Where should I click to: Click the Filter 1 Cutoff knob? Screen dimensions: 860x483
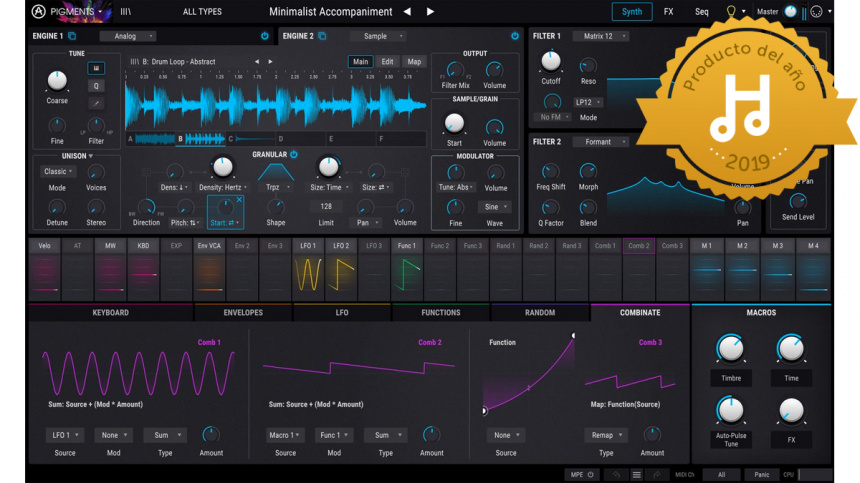click(551, 62)
